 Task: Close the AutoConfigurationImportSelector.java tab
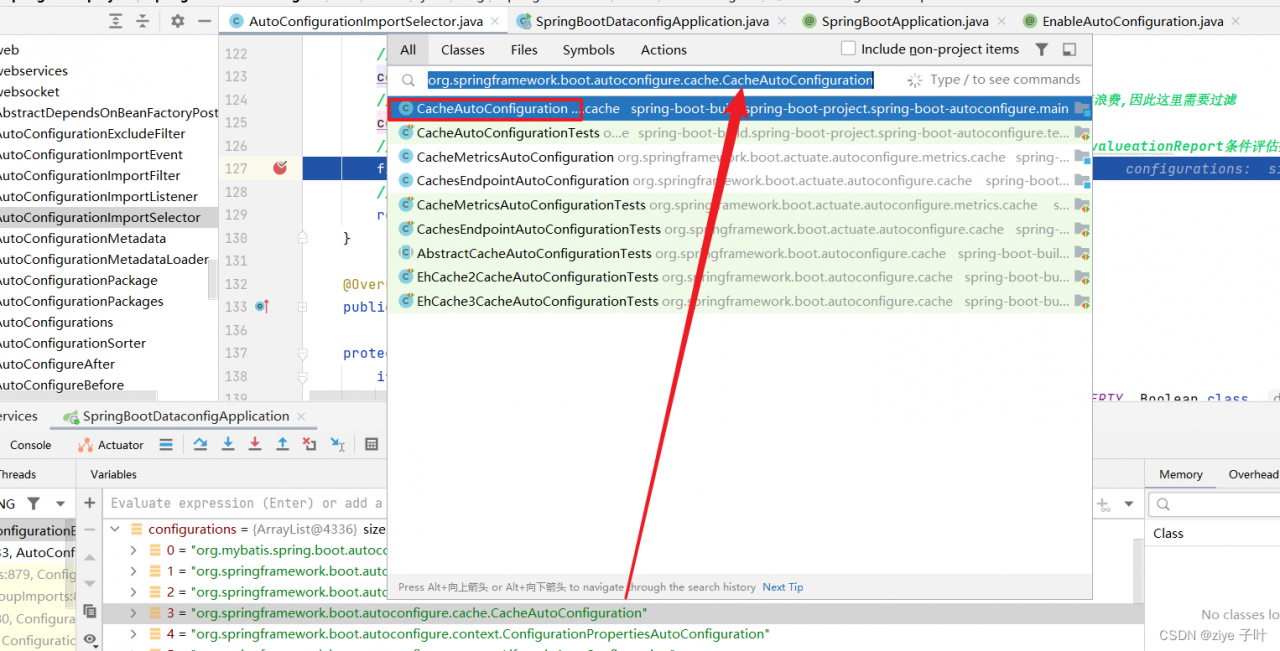coord(496,21)
